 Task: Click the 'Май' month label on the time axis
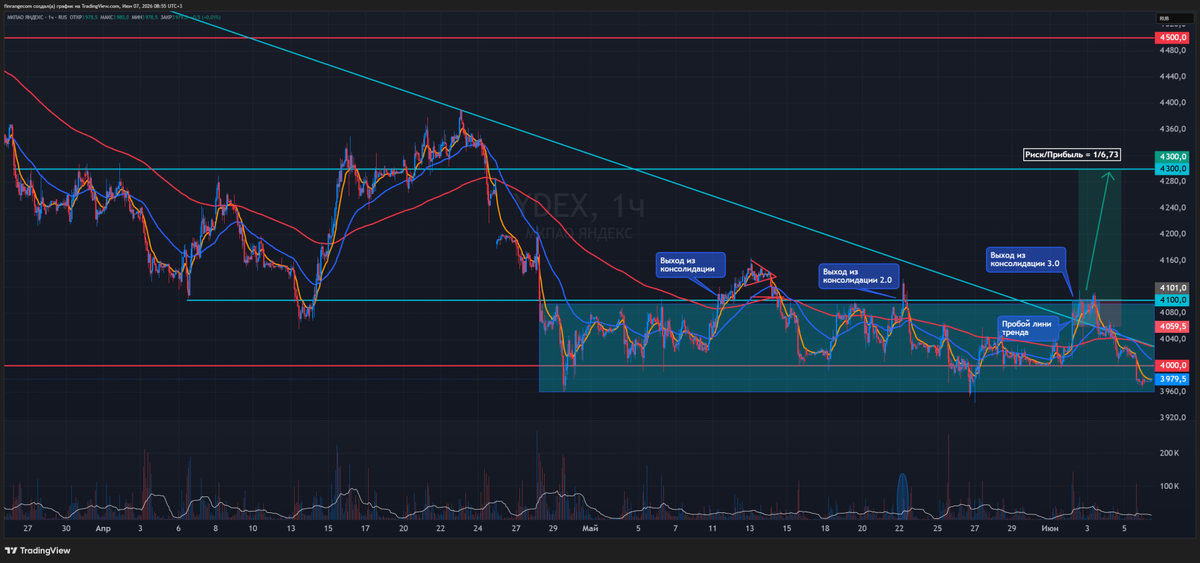pos(588,527)
